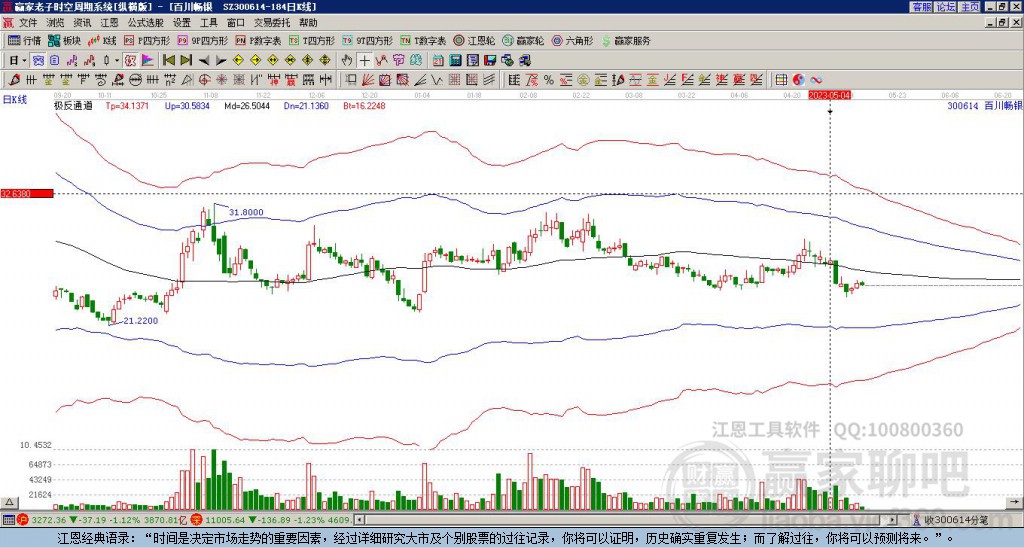Viewport: 1024px width, 548px height.
Task: Click the save floppy disk icon
Action: pyautogui.click(x=490, y=61)
